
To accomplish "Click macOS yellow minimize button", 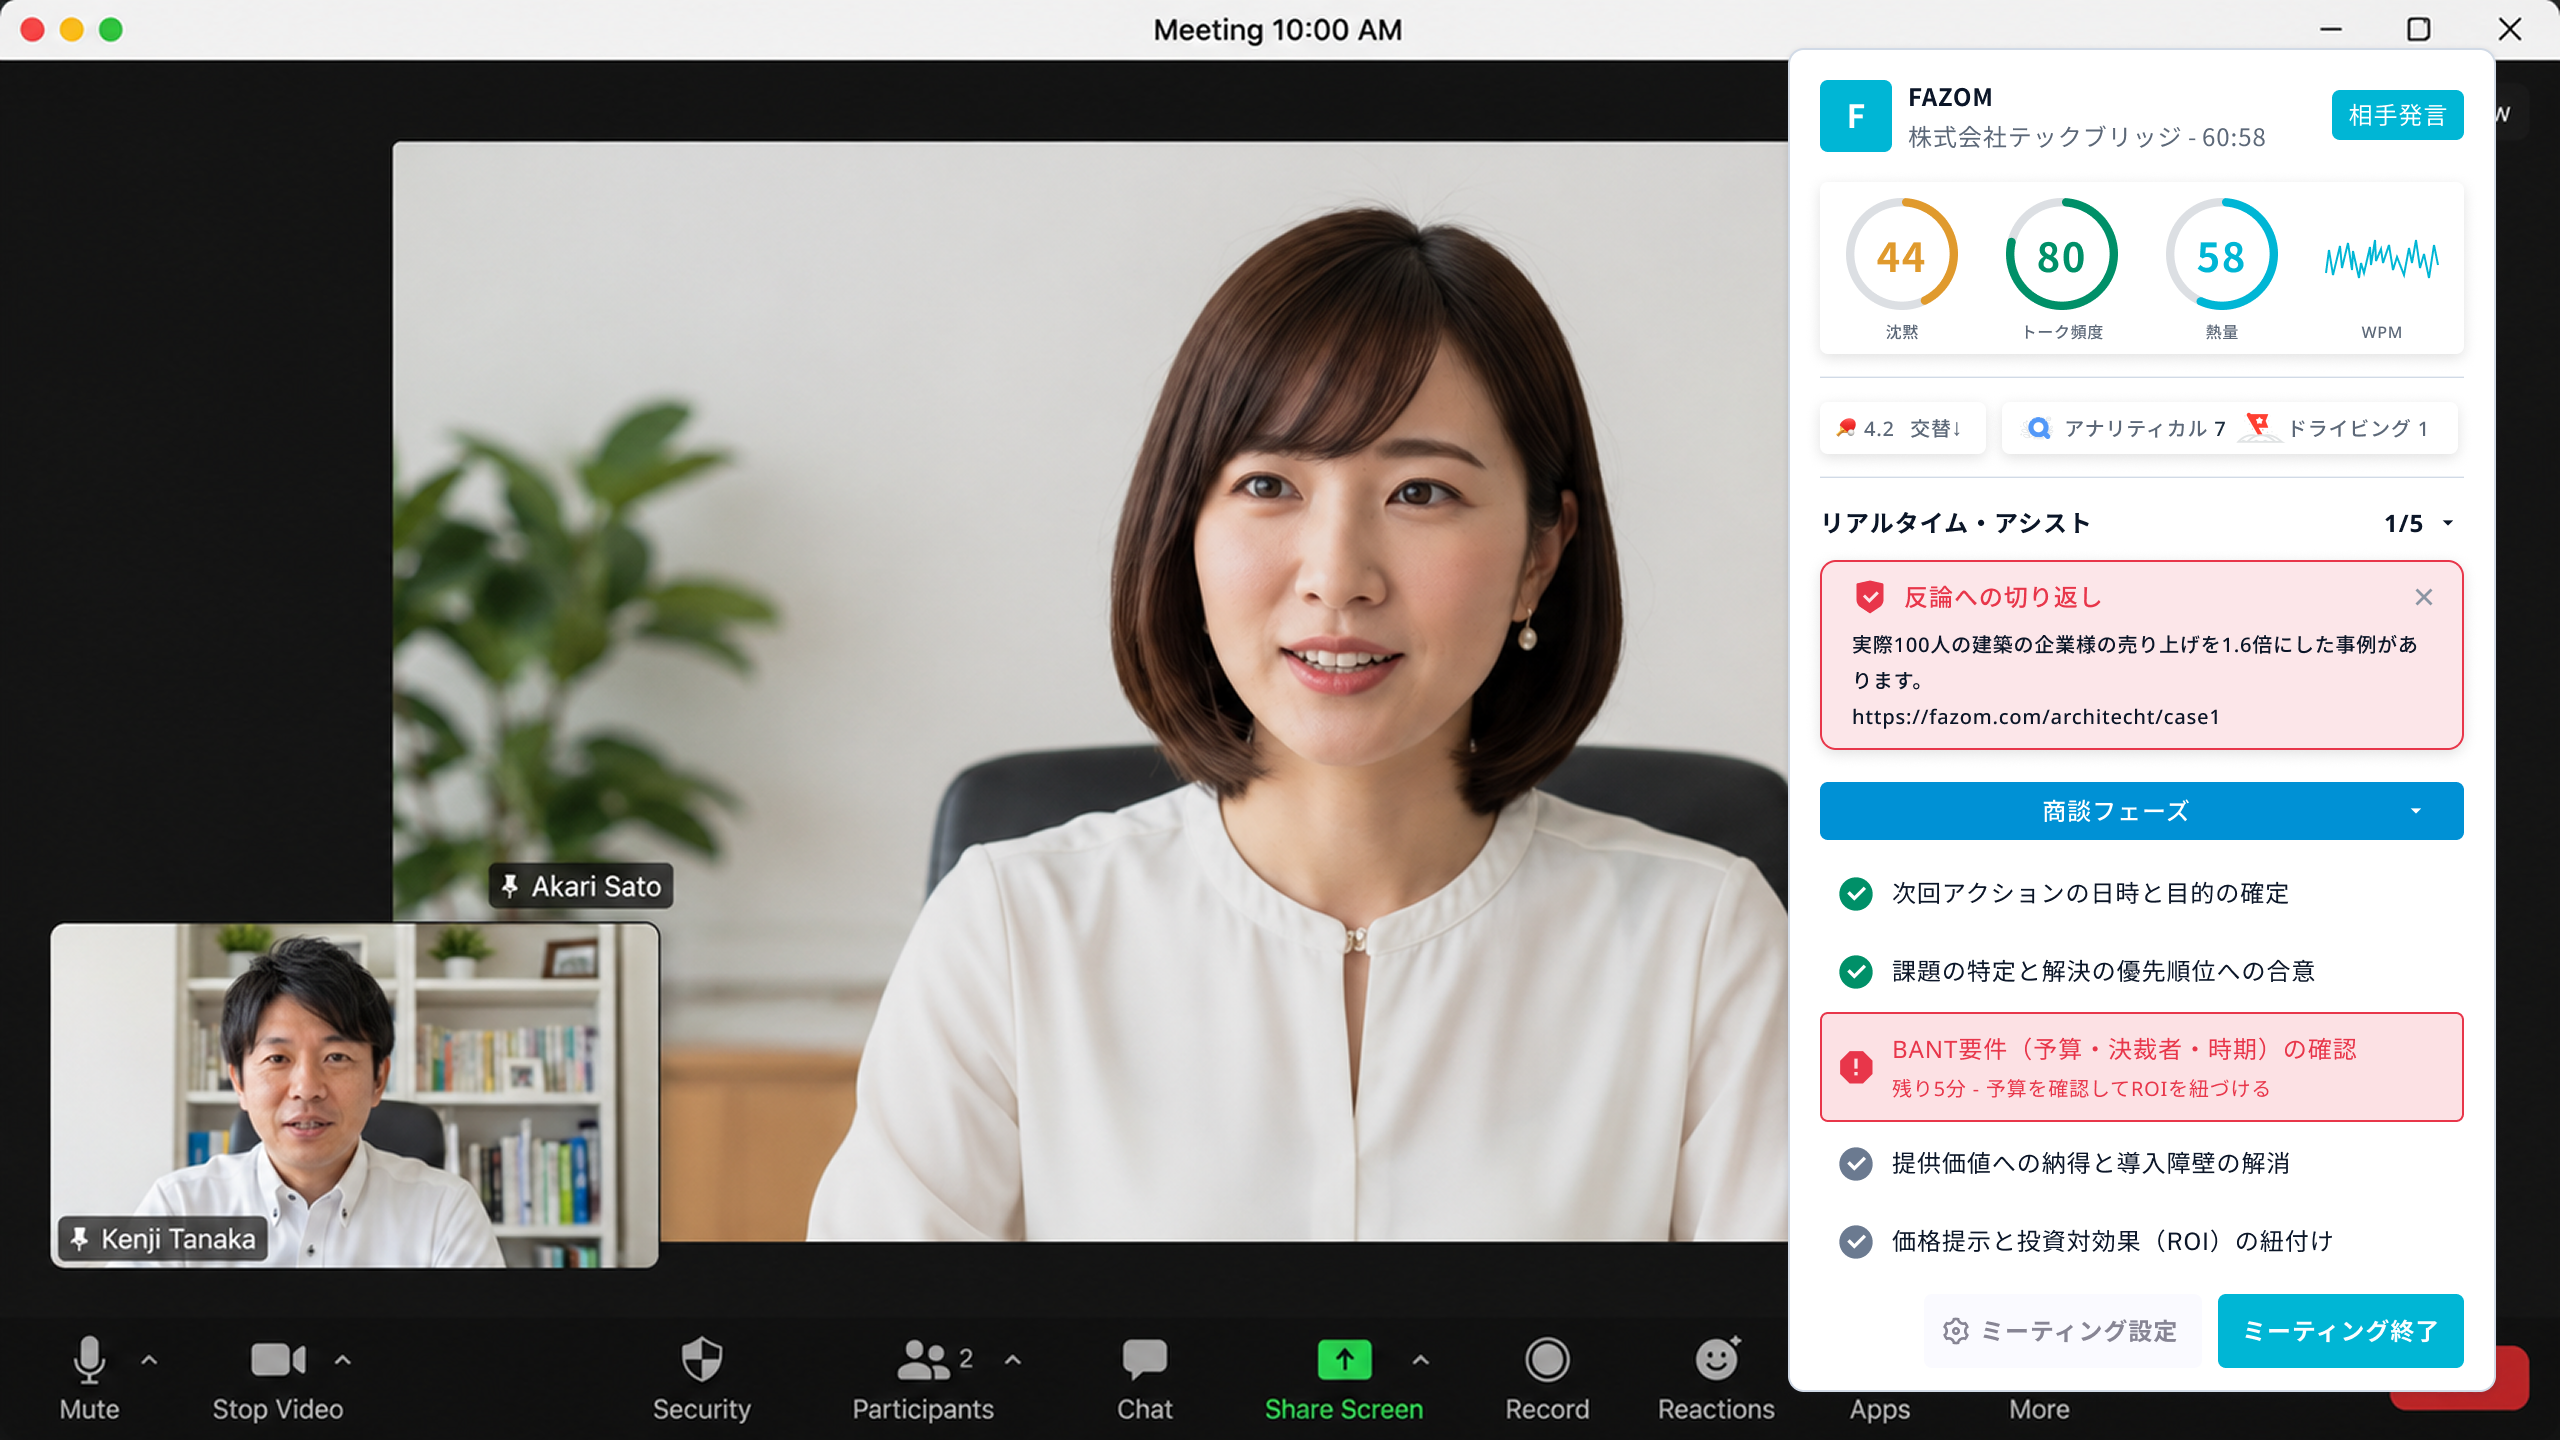I will pyautogui.click(x=71, y=30).
